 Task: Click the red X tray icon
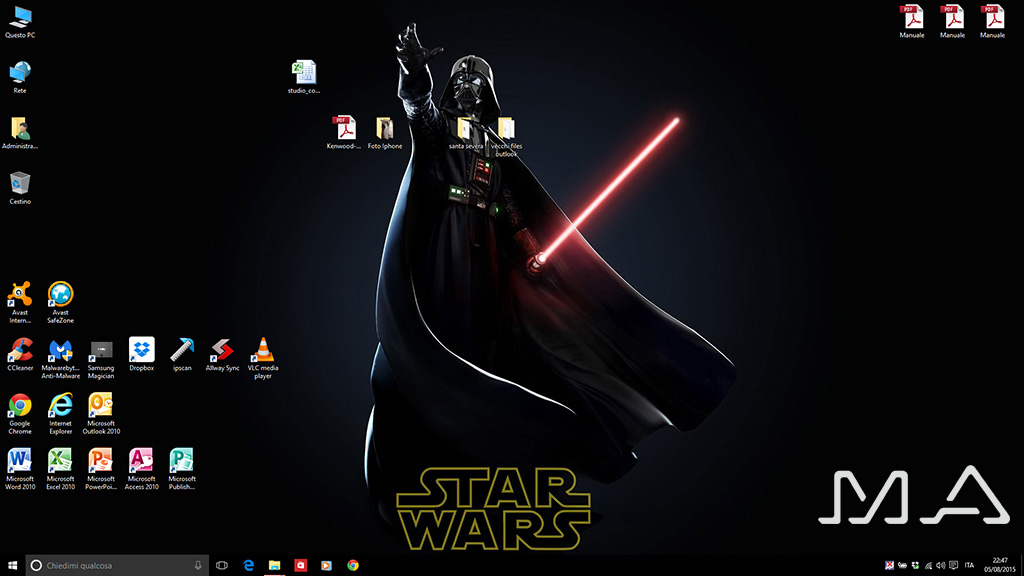point(889,566)
